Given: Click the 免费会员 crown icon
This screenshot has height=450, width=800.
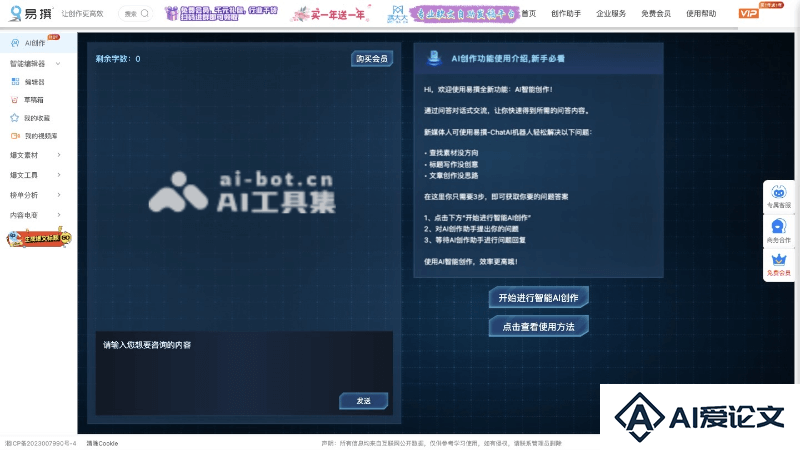Looking at the screenshot, I should 779,260.
